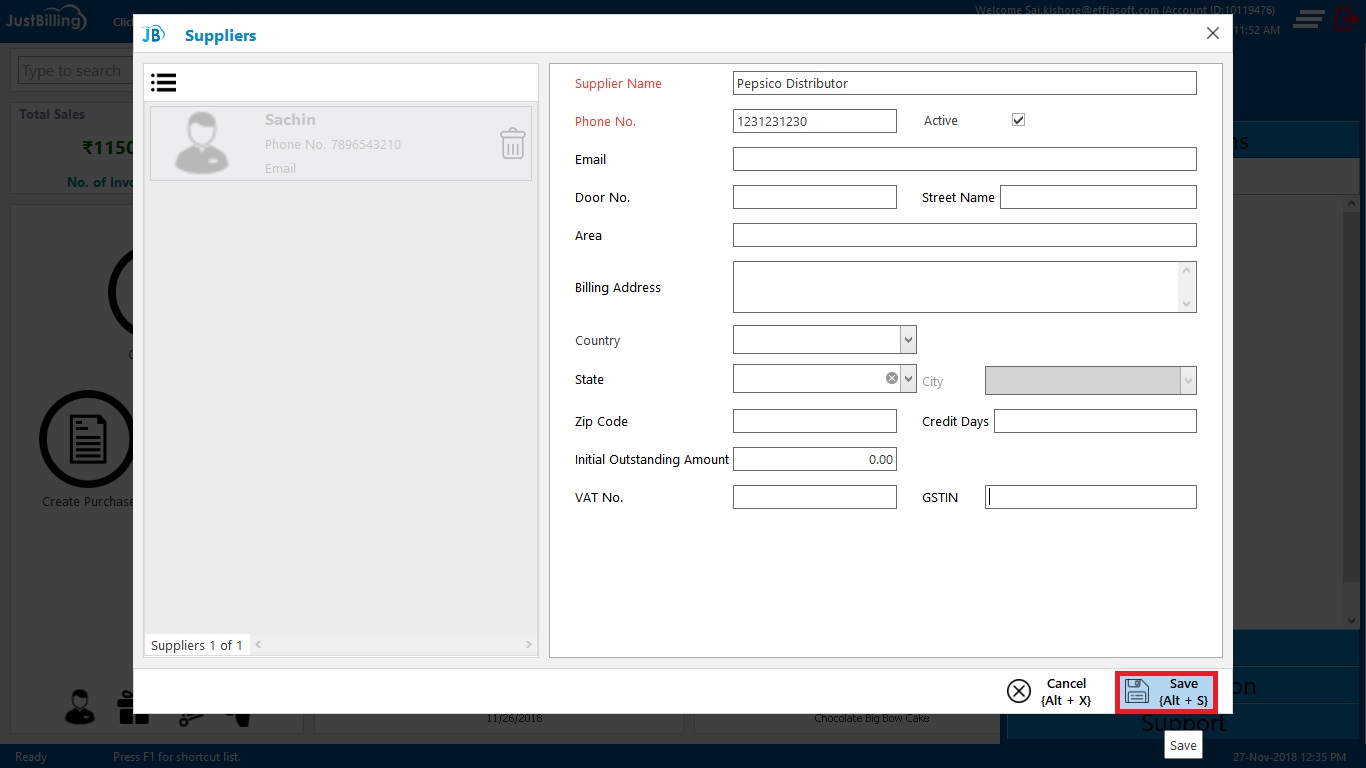Click JustBilling logo in main window
1366x768 pixels.
click(46, 20)
